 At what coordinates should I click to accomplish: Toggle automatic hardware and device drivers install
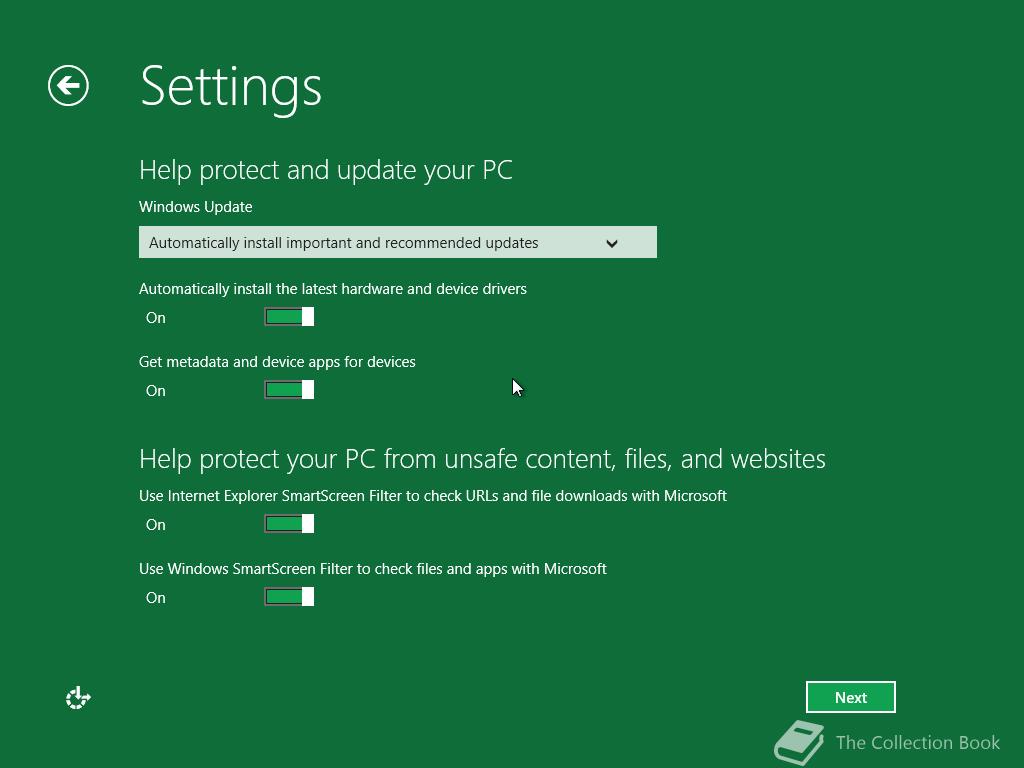click(x=289, y=317)
